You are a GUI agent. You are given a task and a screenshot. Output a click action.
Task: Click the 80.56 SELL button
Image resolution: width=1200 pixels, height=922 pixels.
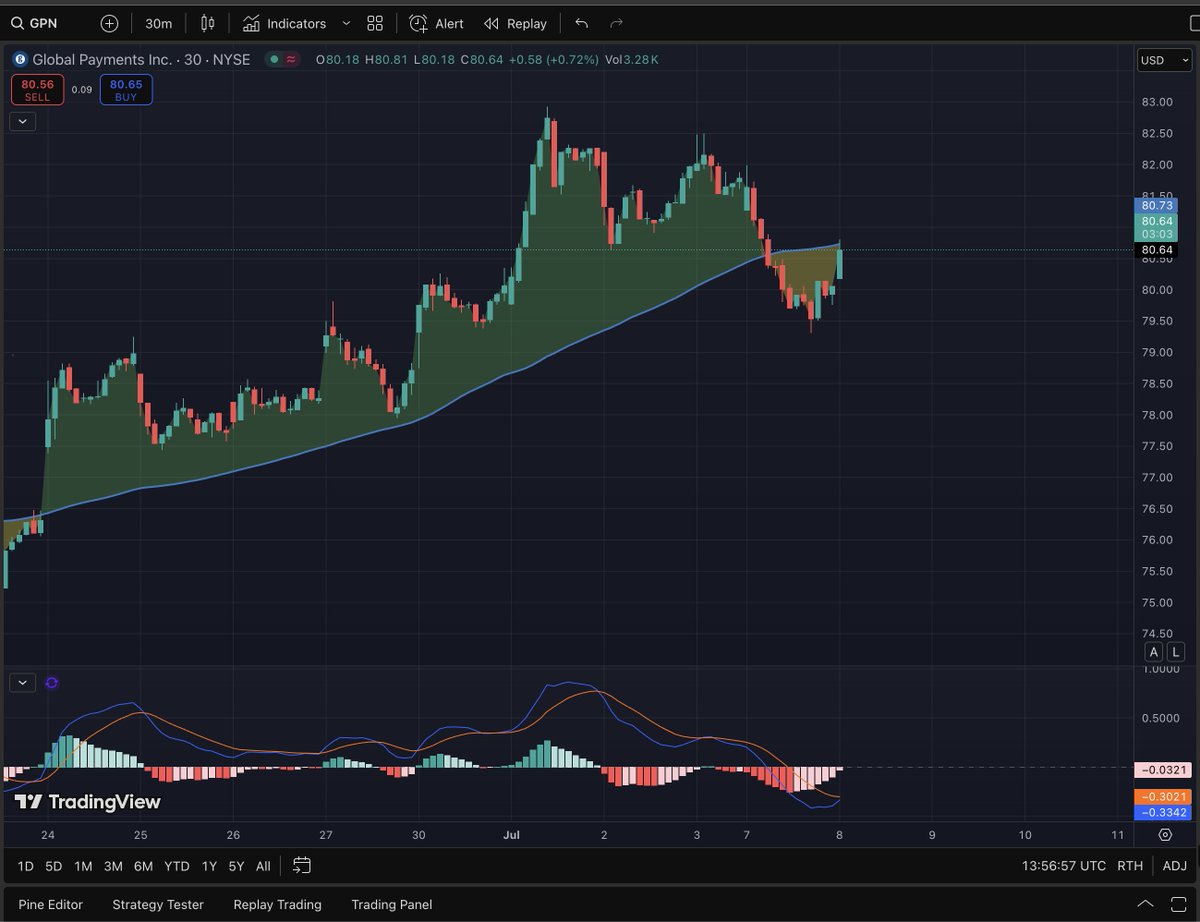38,90
